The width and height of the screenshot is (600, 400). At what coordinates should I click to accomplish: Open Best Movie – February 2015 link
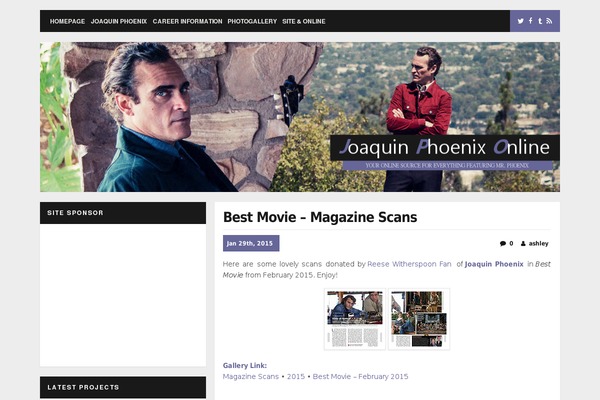360,377
